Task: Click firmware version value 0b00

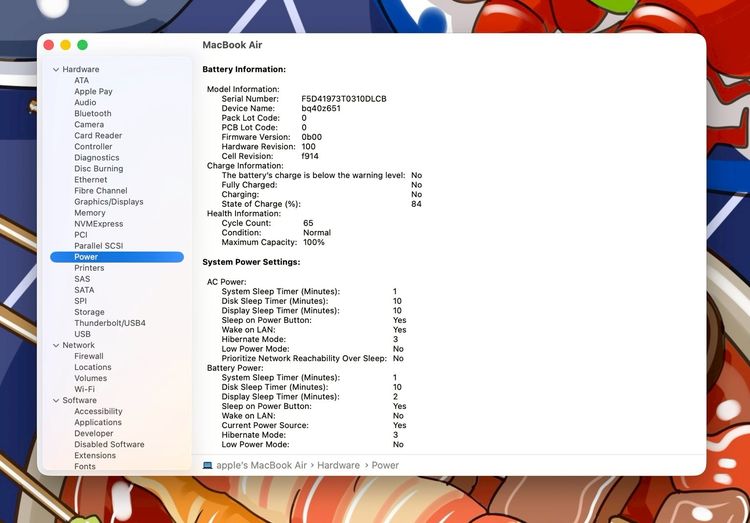Action: pos(311,137)
